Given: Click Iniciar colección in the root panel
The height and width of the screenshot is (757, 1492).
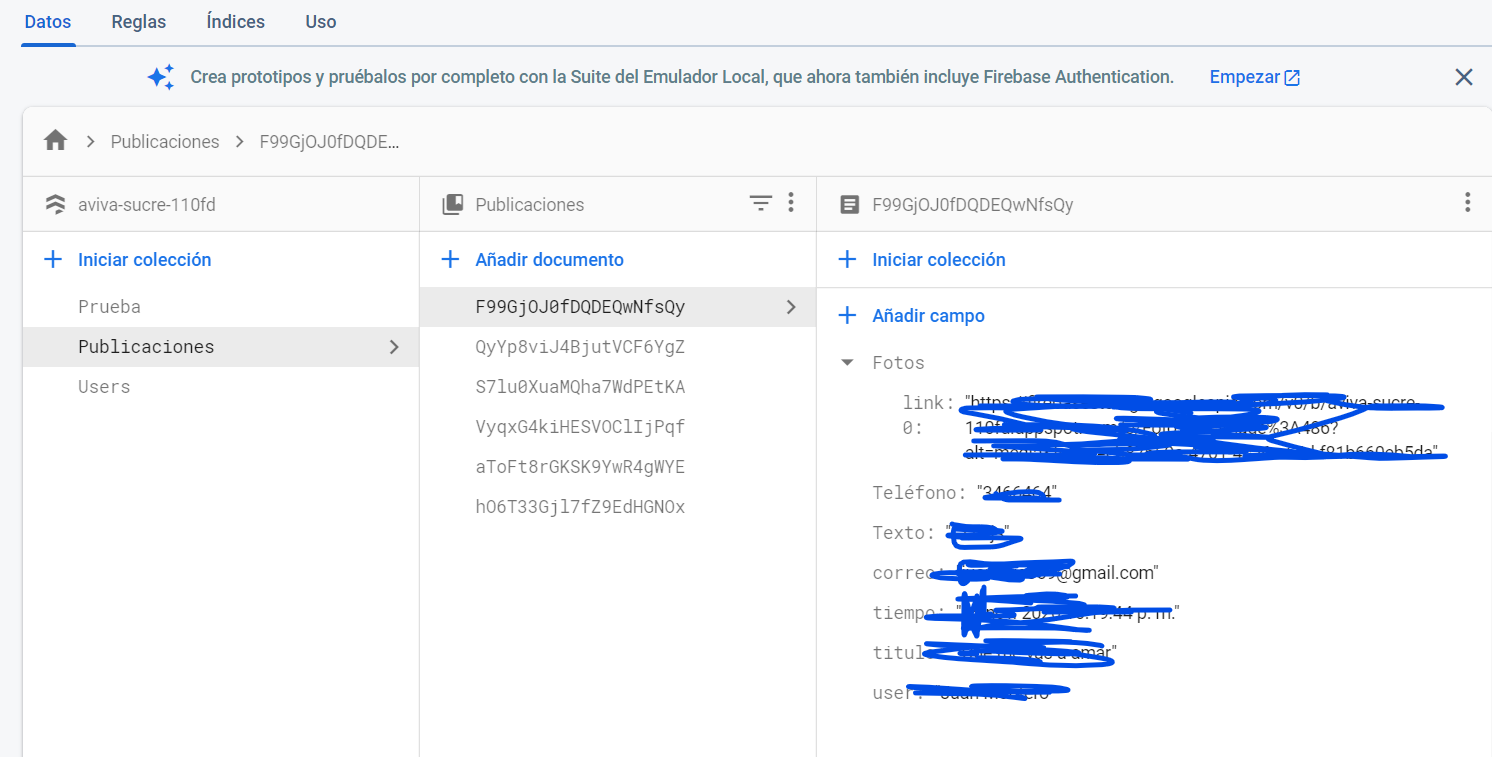Looking at the screenshot, I should (x=145, y=259).
